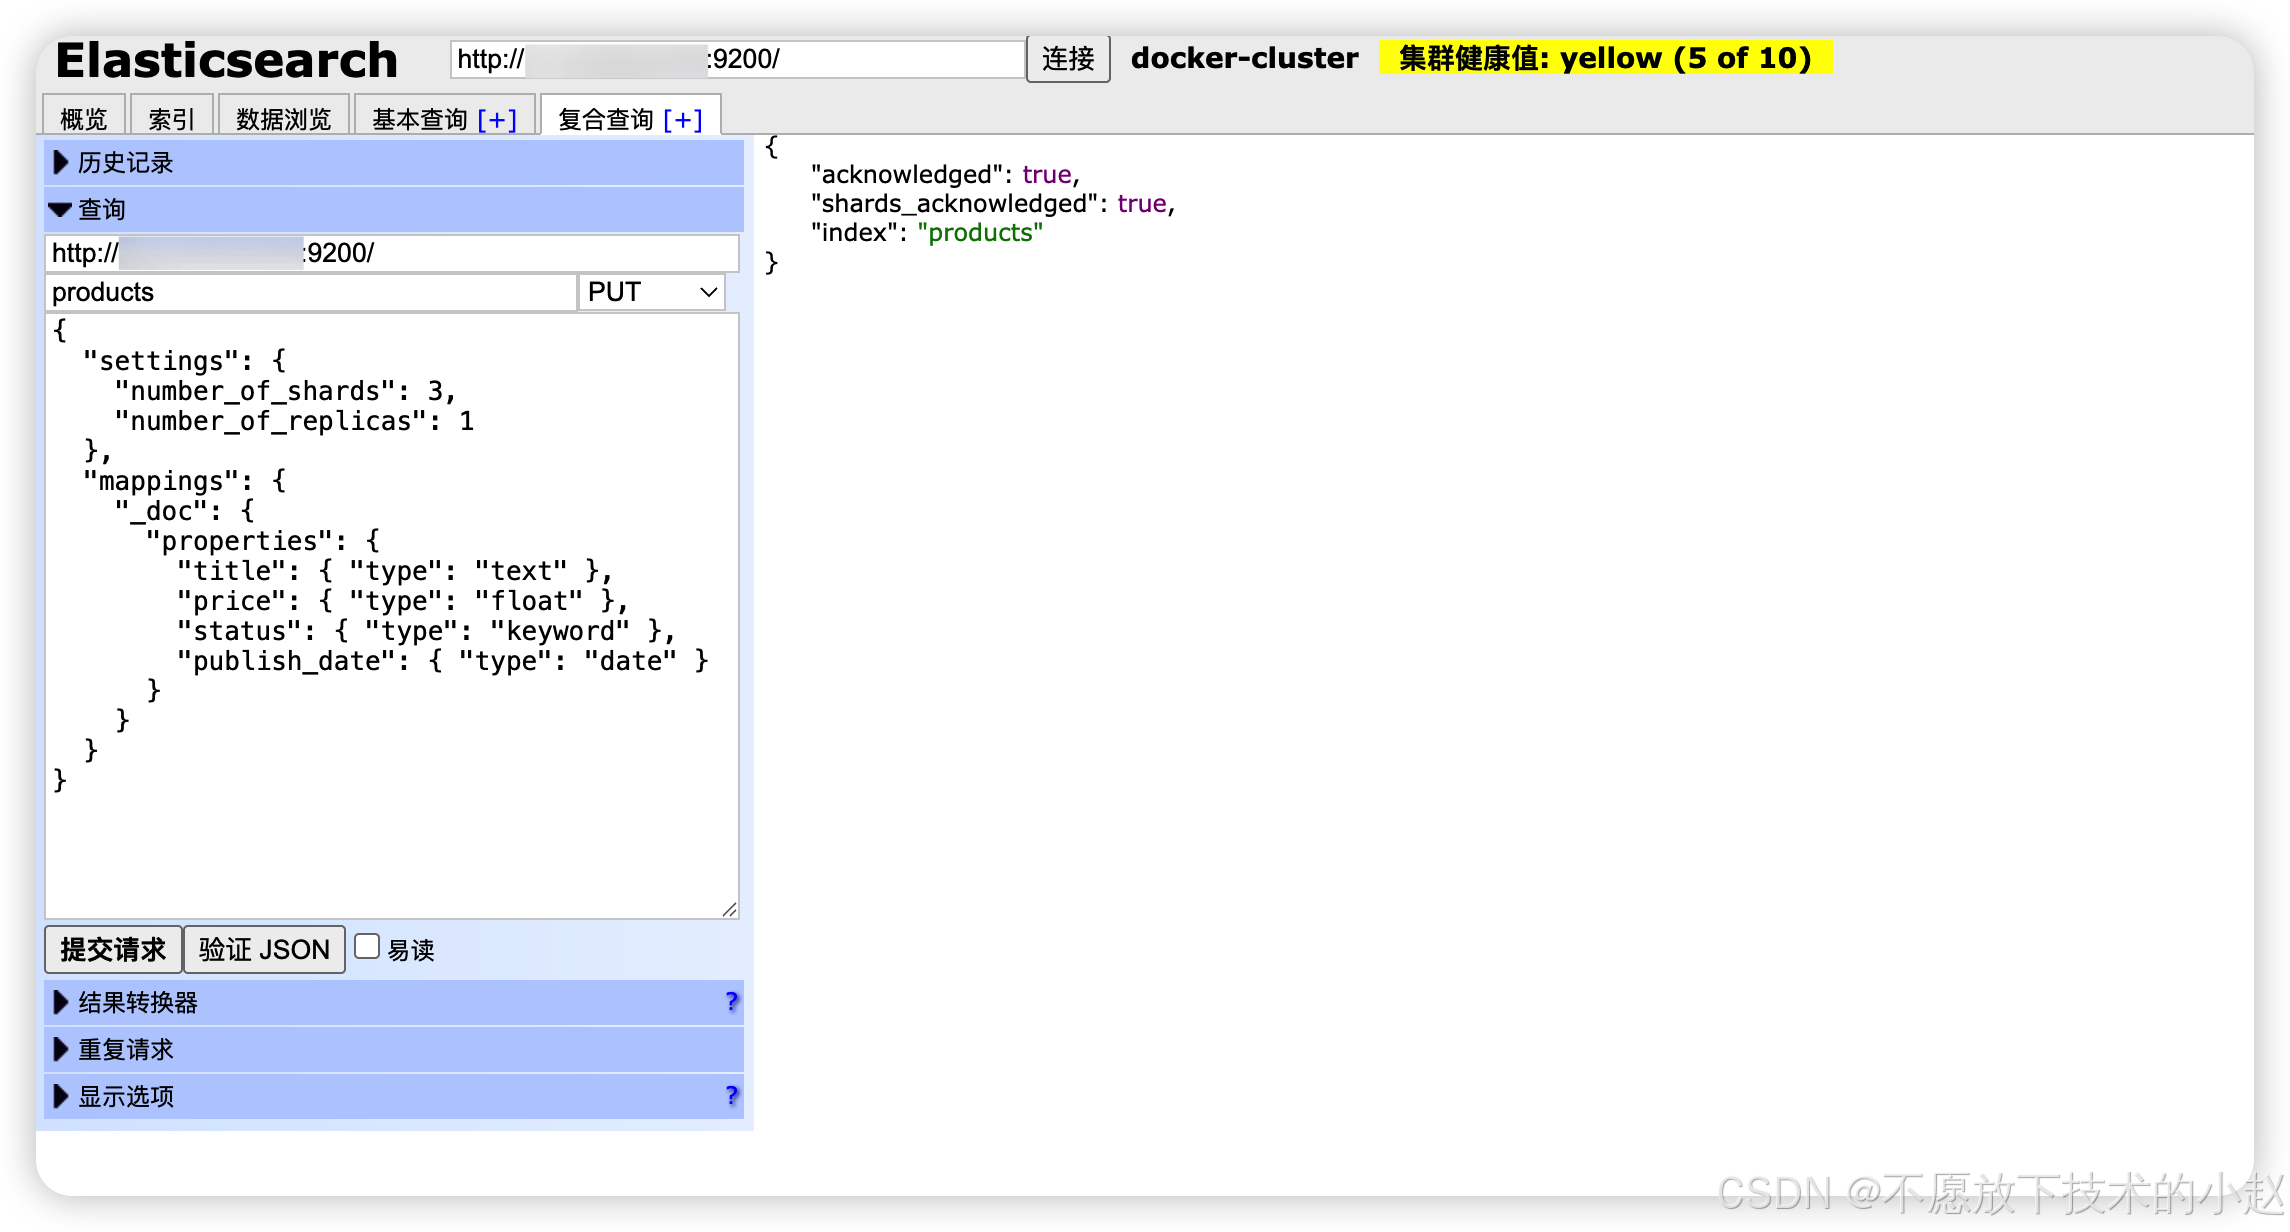Click the 连接 connect button

(x=1068, y=59)
